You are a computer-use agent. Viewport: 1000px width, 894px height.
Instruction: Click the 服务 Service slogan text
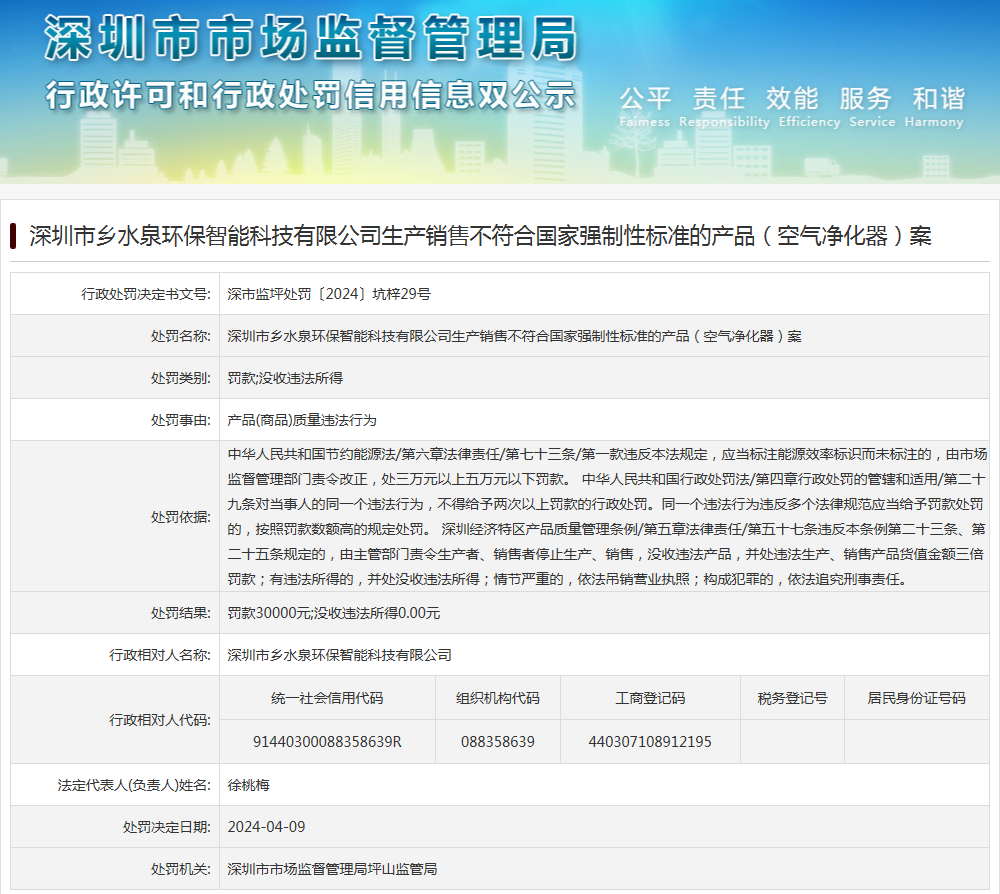tap(871, 106)
